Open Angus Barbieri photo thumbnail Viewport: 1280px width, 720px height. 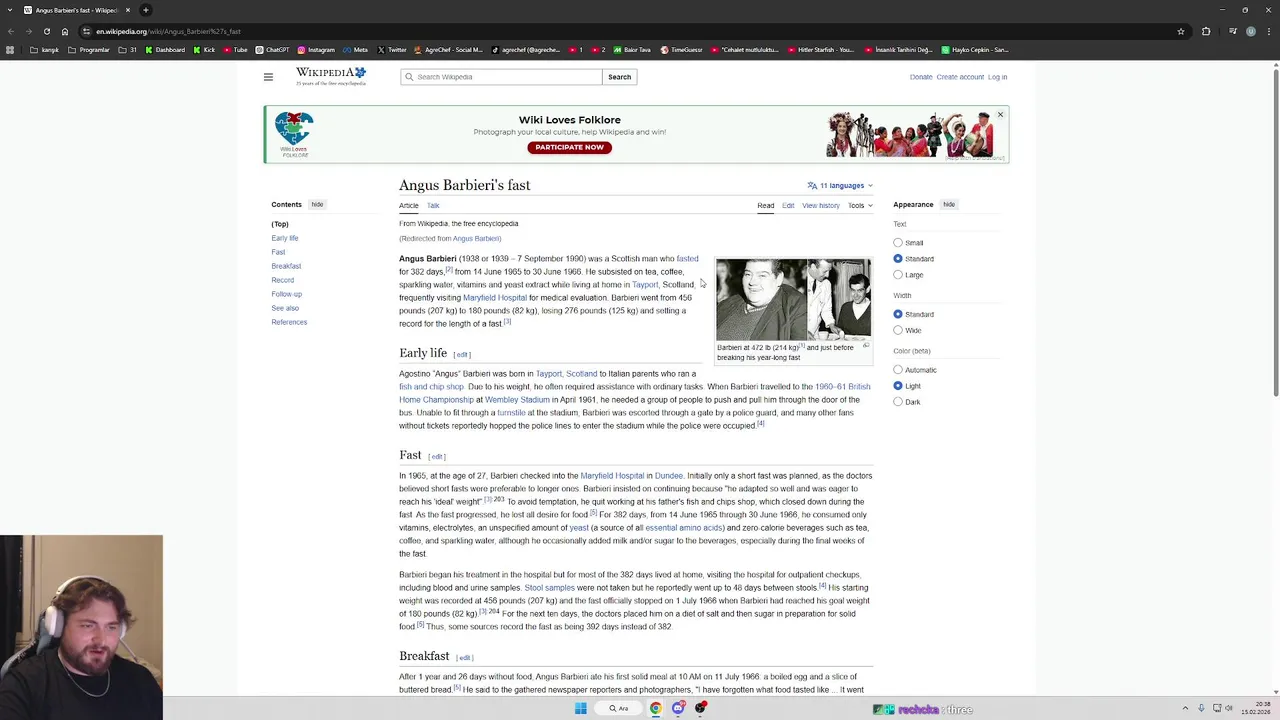793,299
